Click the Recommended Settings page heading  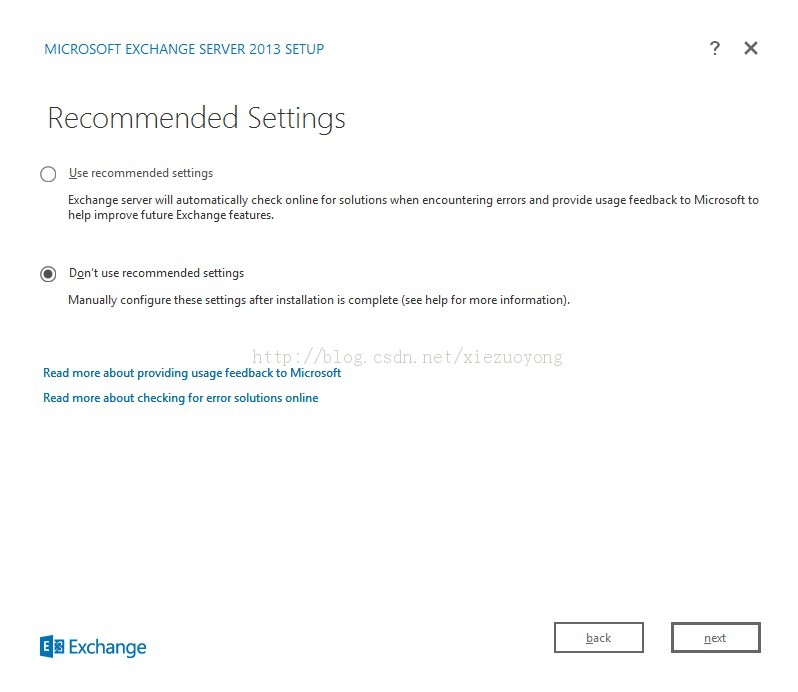click(196, 118)
